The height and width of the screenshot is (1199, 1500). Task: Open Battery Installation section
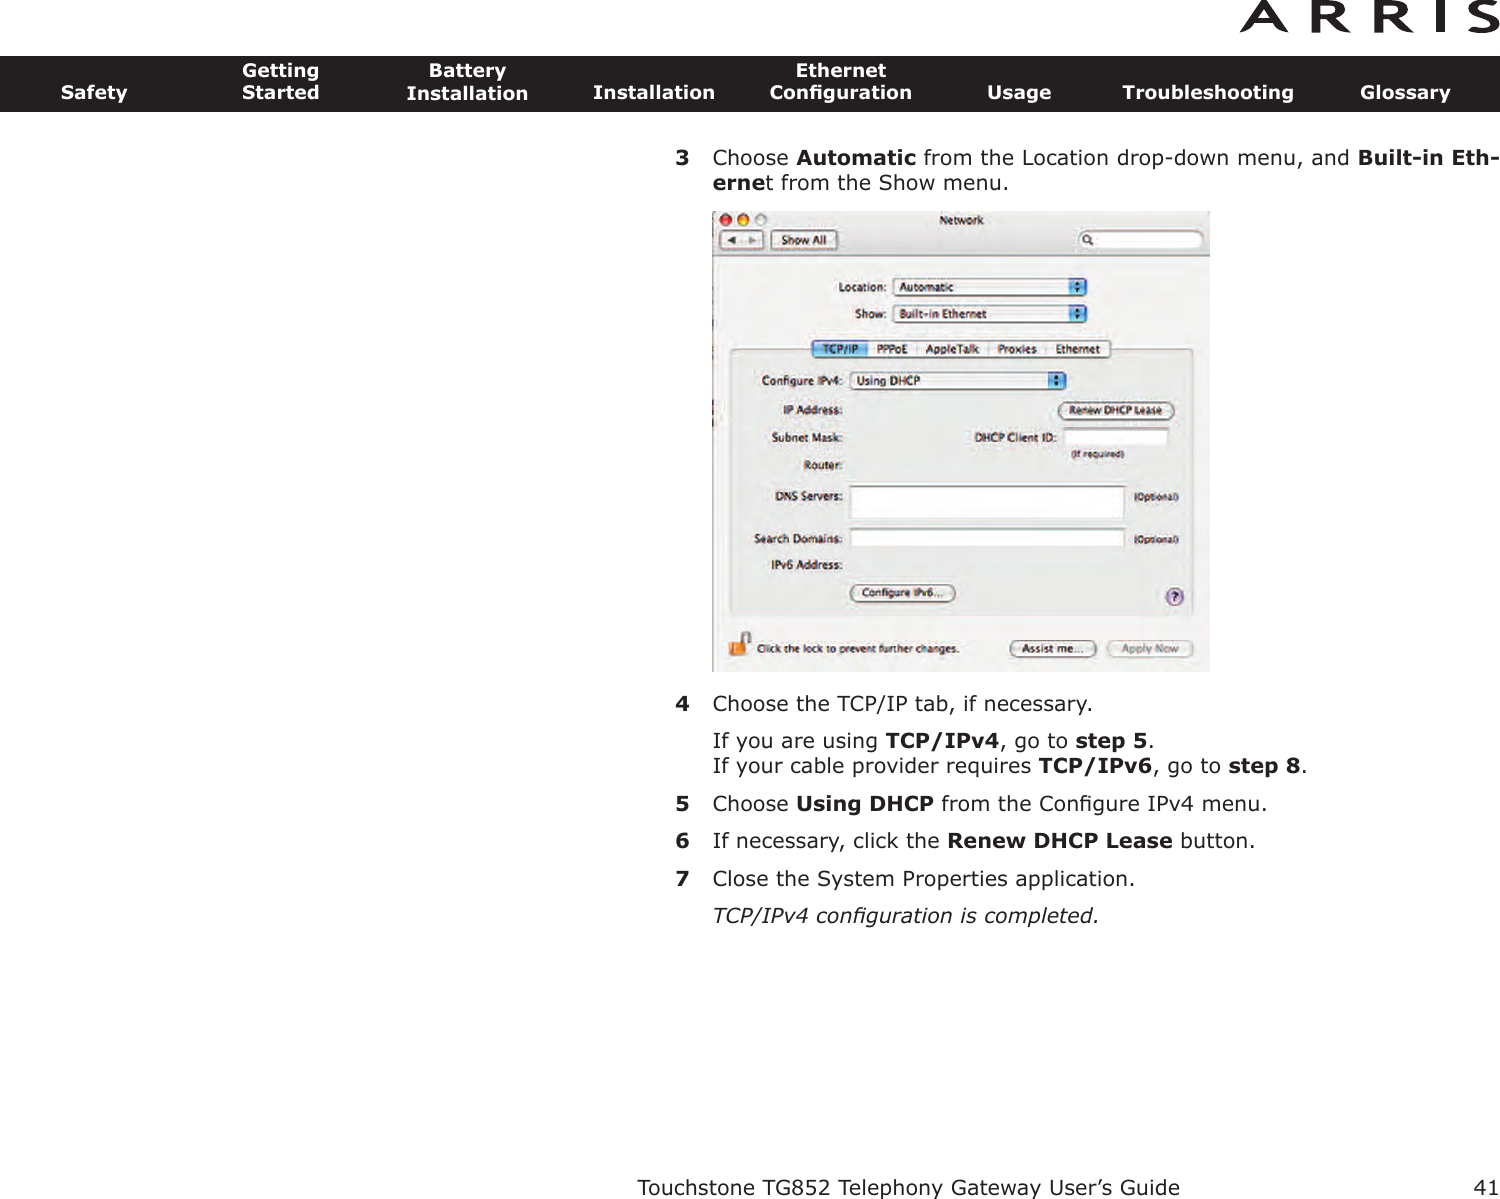click(x=467, y=82)
